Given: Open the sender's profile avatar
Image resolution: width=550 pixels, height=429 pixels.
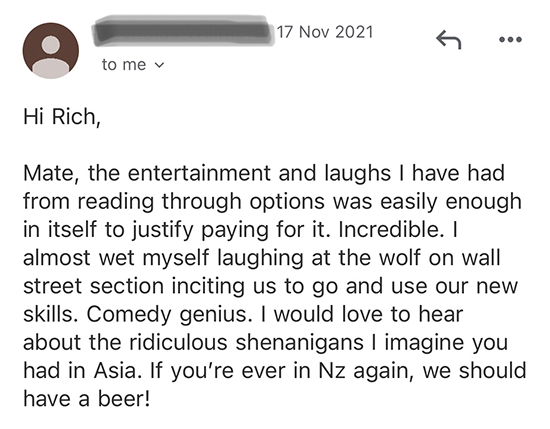Looking at the screenshot, I should (x=51, y=51).
